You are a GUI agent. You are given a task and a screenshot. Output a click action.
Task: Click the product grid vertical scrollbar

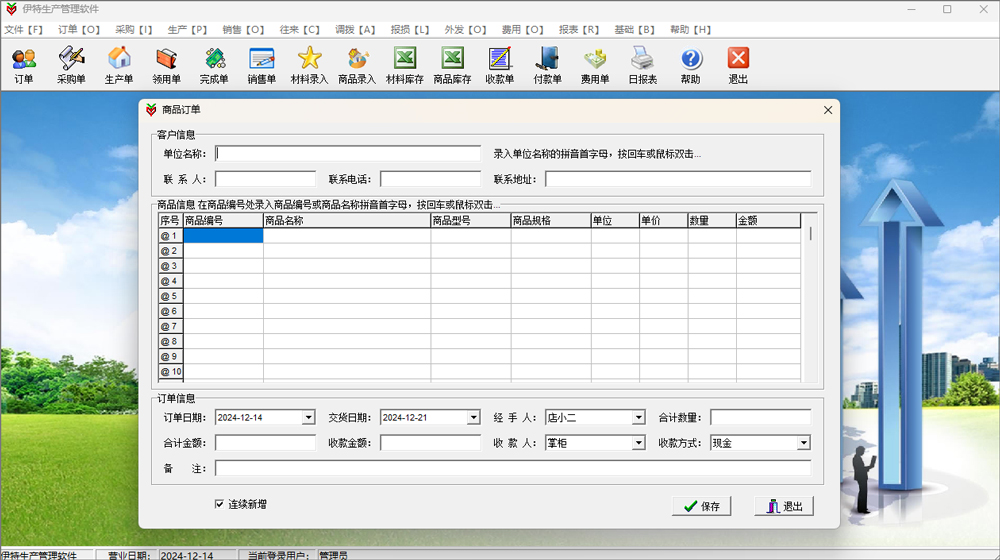810,300
